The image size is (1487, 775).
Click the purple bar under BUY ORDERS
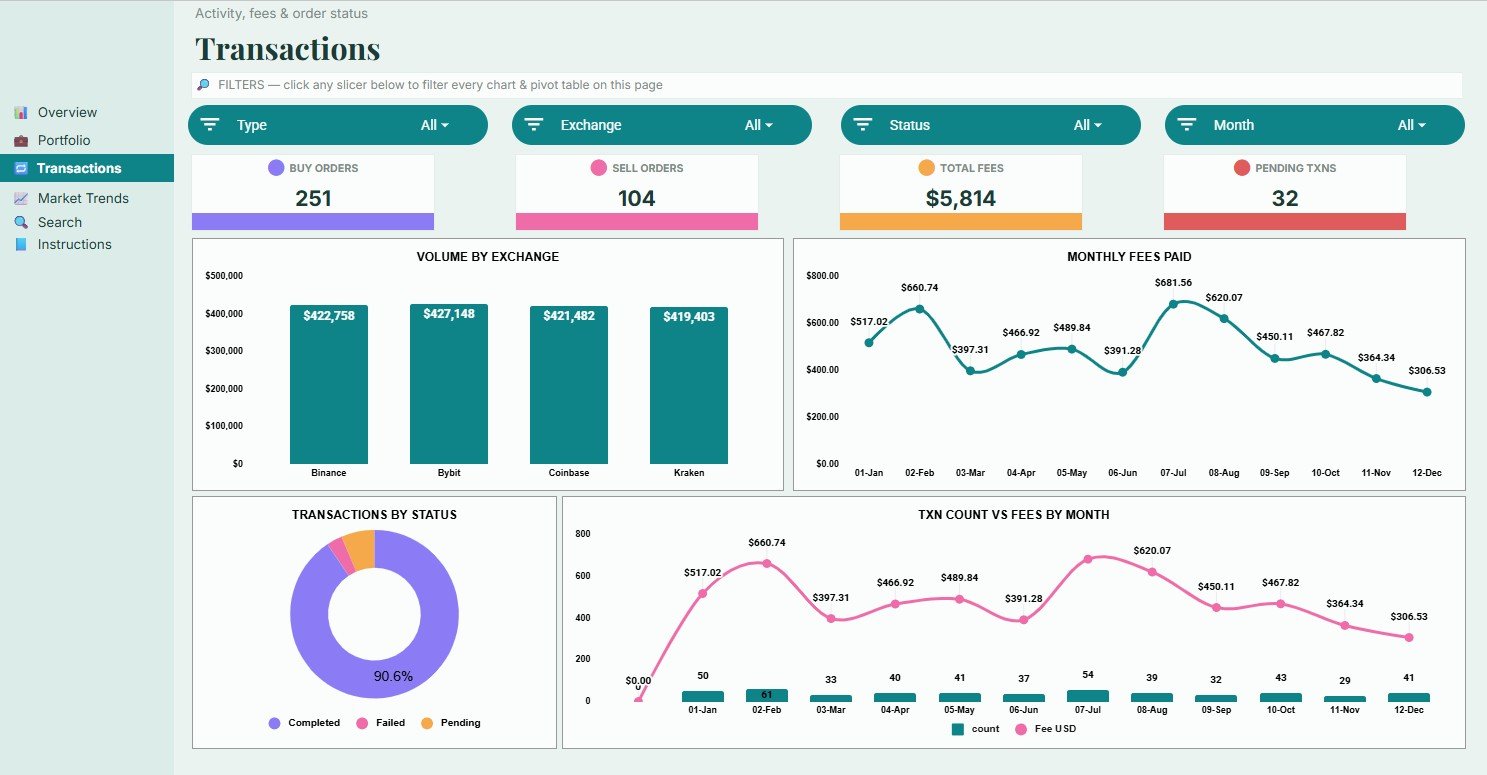(x=313, y=222)
